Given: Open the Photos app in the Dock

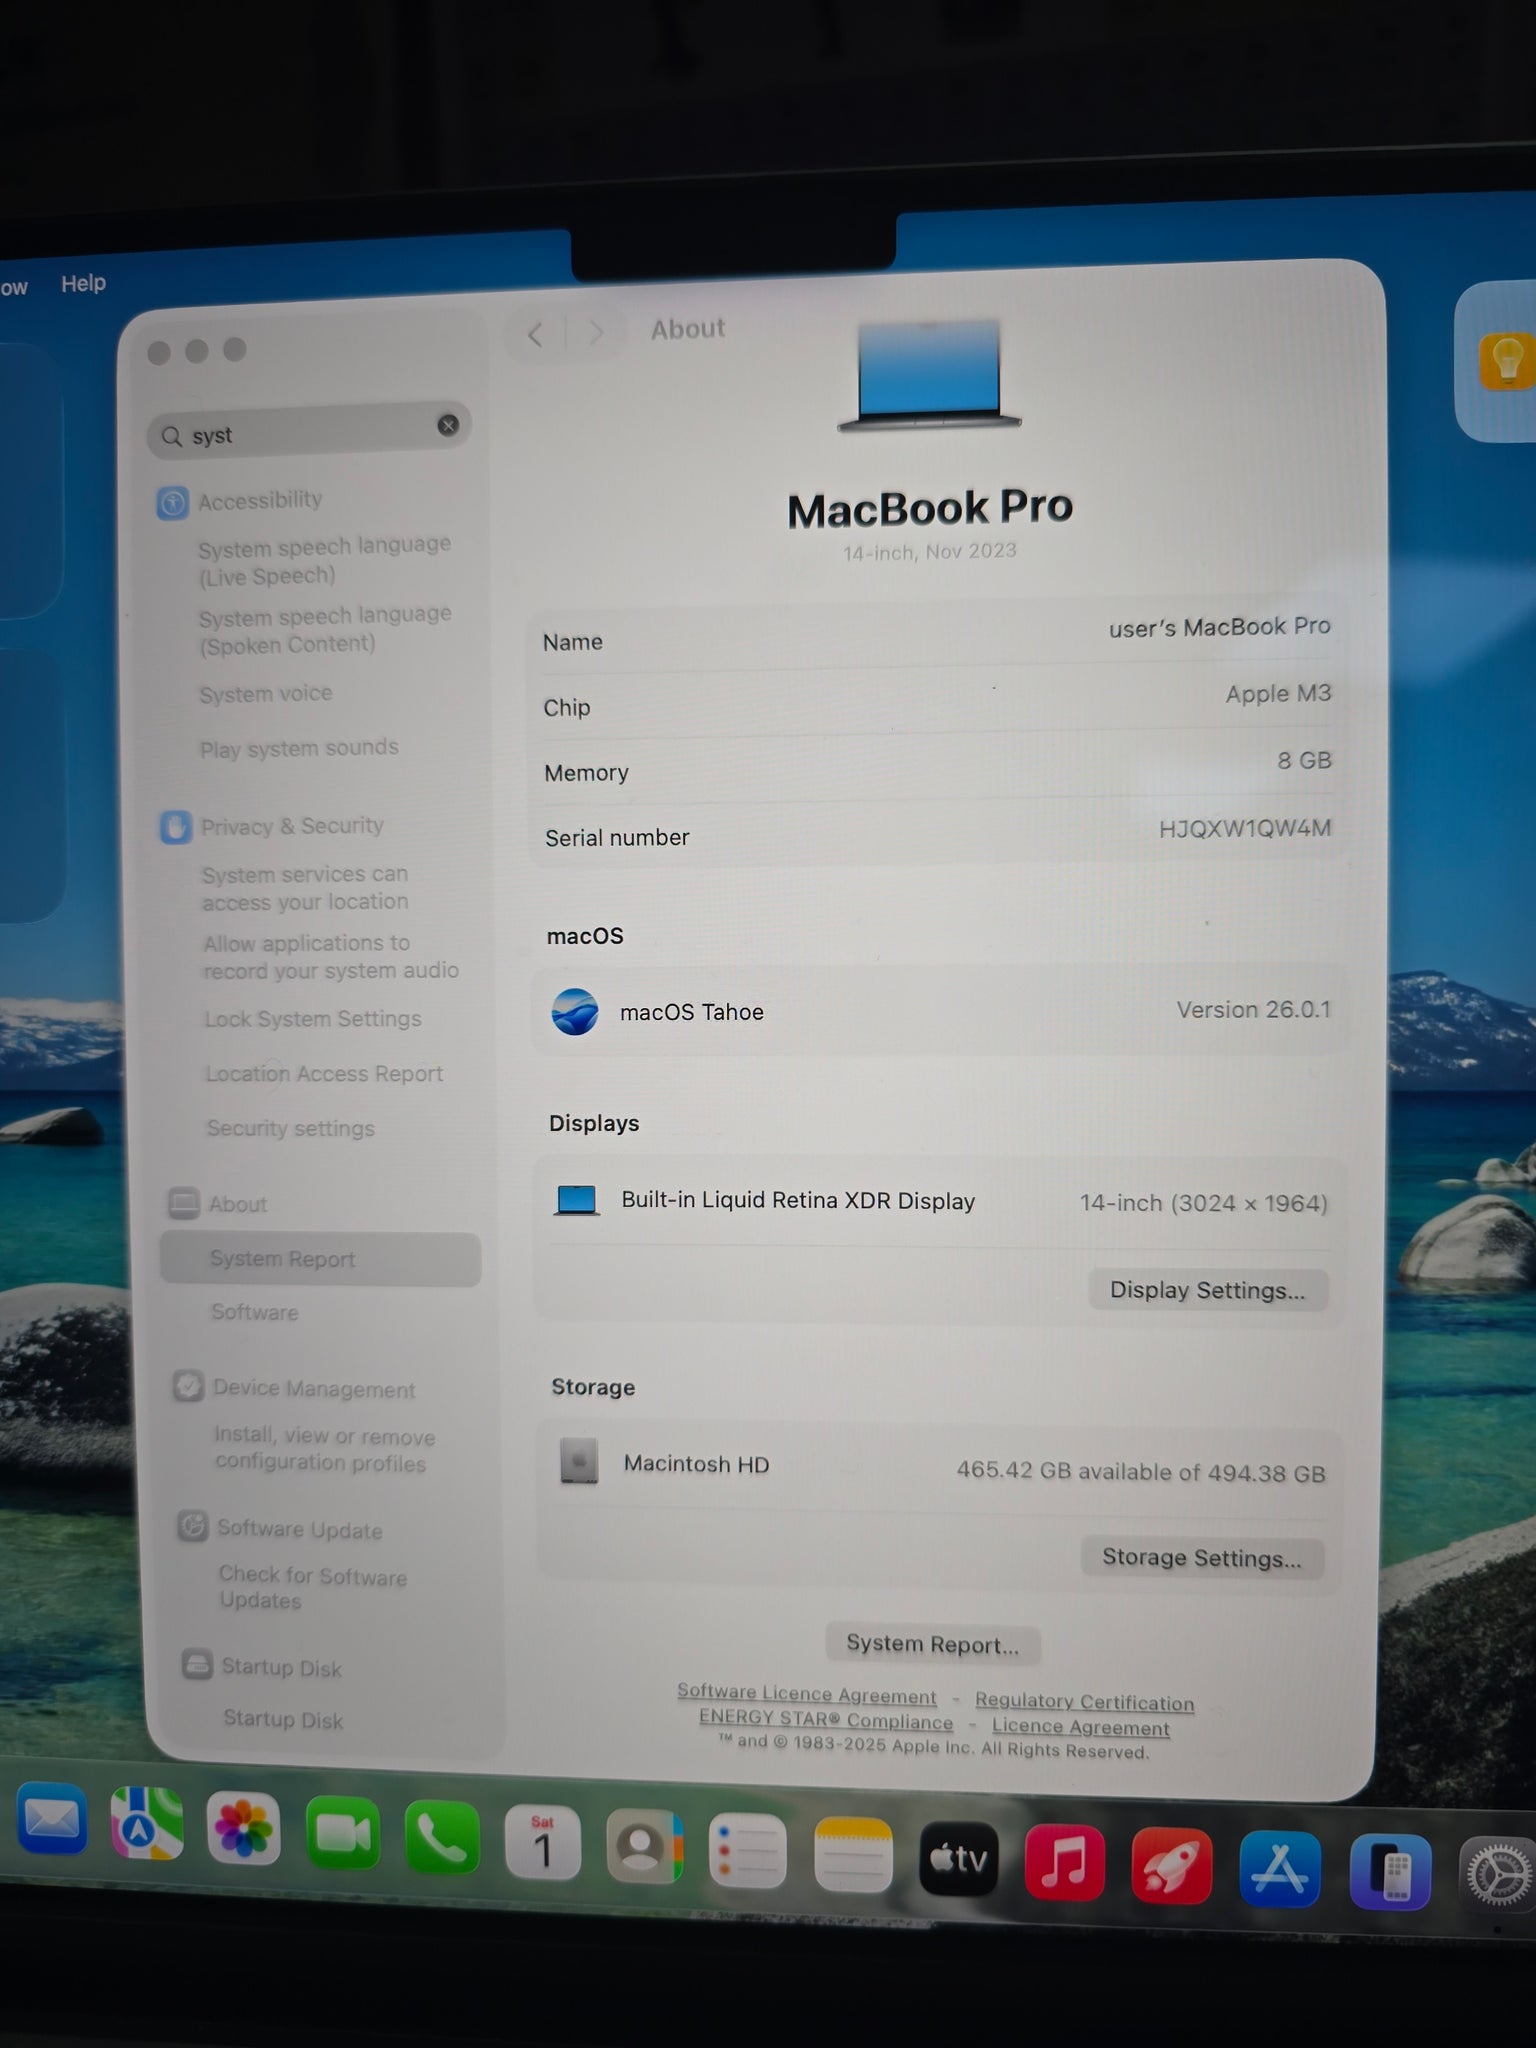Looking at the screenshot, I should [x=244, y=1829].
